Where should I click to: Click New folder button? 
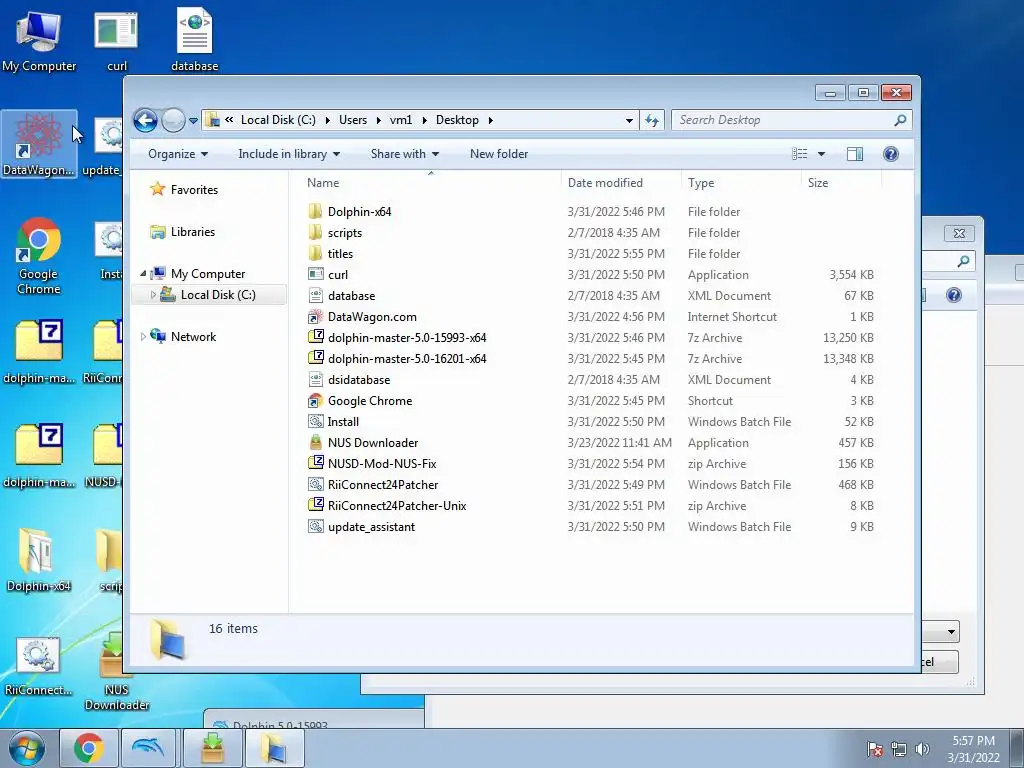pos(499,154)
